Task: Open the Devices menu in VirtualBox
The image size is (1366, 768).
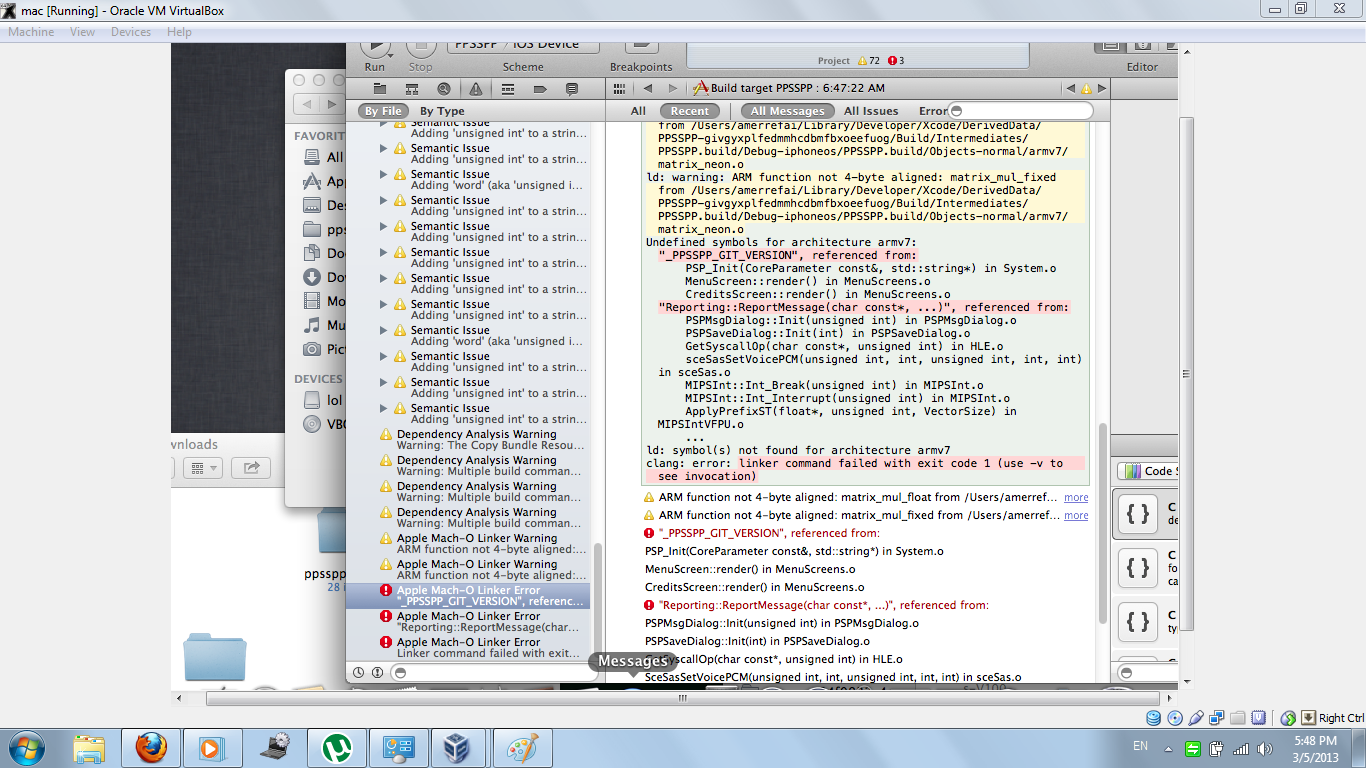Action: 131,32
